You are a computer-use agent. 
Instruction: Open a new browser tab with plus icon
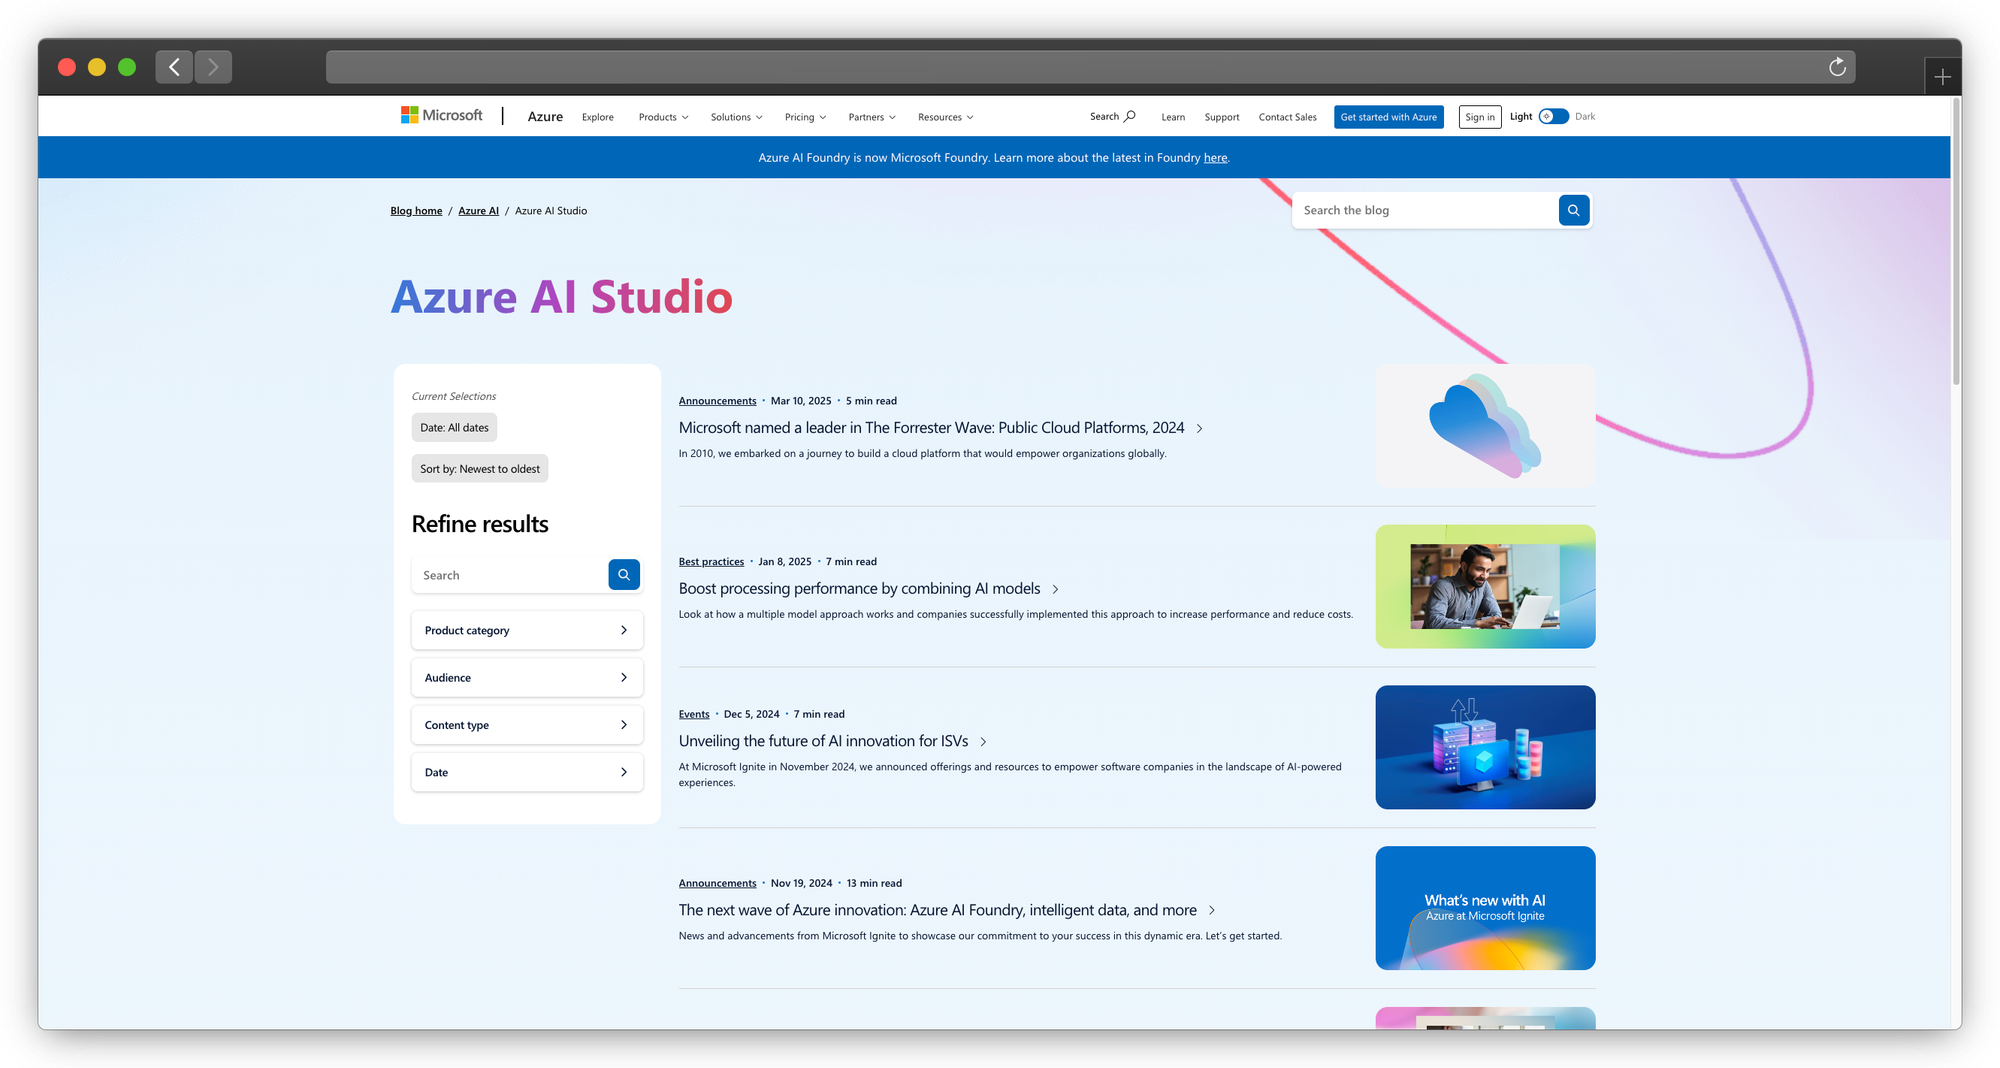pyautogui.click(x=1942, y=77)
